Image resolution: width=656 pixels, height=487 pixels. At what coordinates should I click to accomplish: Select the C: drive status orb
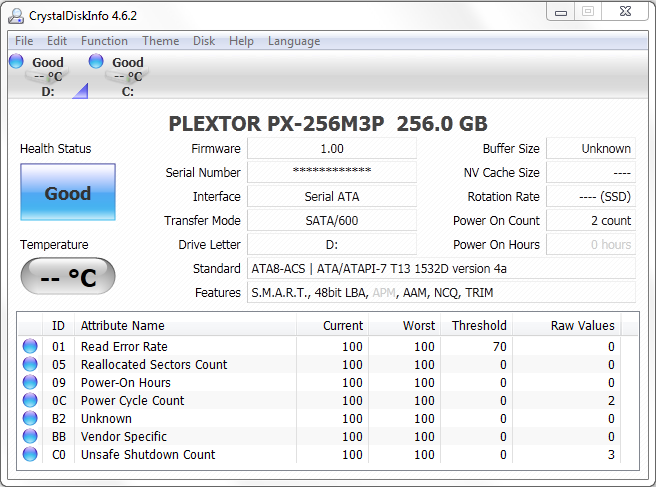point(96,62)
